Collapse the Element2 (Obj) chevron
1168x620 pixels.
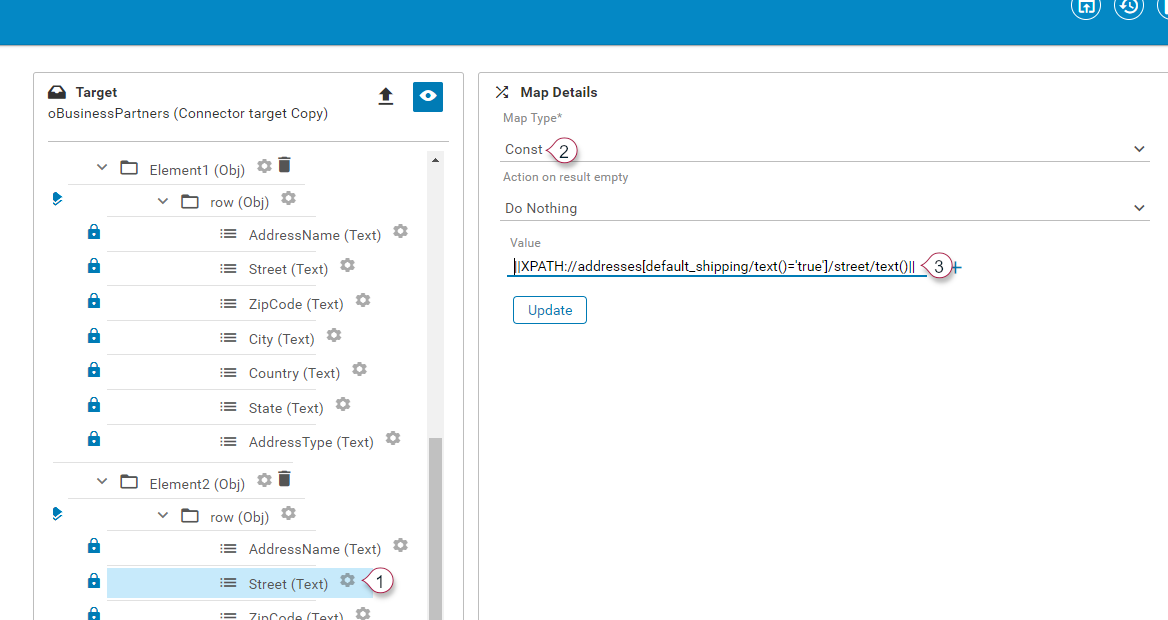coord(101,482)
